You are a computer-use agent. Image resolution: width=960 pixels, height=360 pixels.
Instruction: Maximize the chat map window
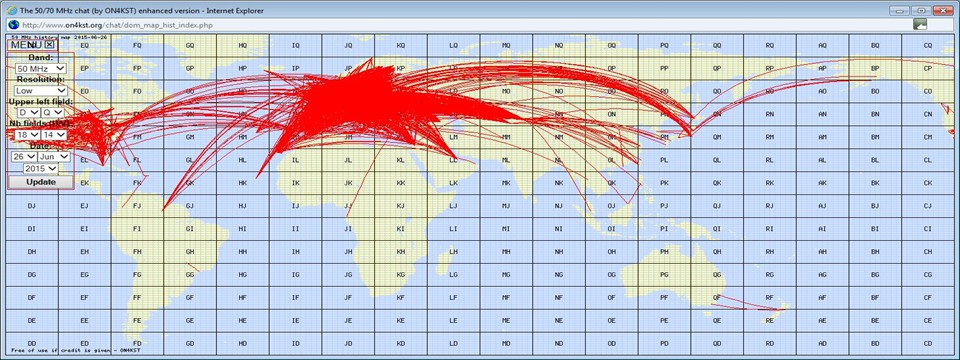(x=921, y=10)
